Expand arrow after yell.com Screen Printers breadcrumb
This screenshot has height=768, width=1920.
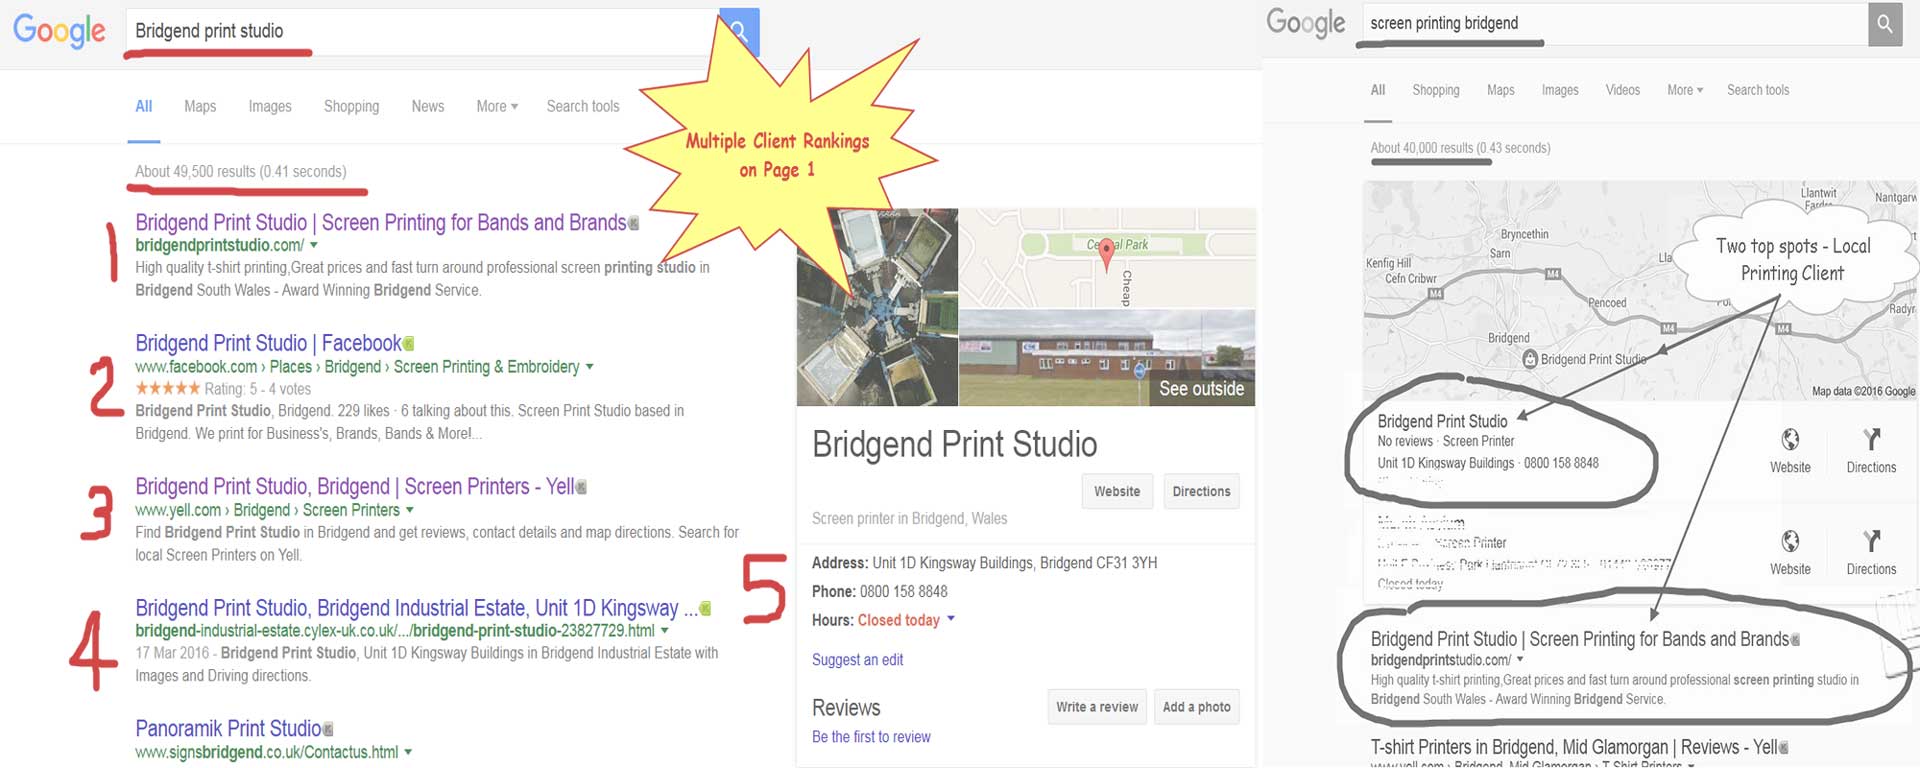[x=409, y=510]
